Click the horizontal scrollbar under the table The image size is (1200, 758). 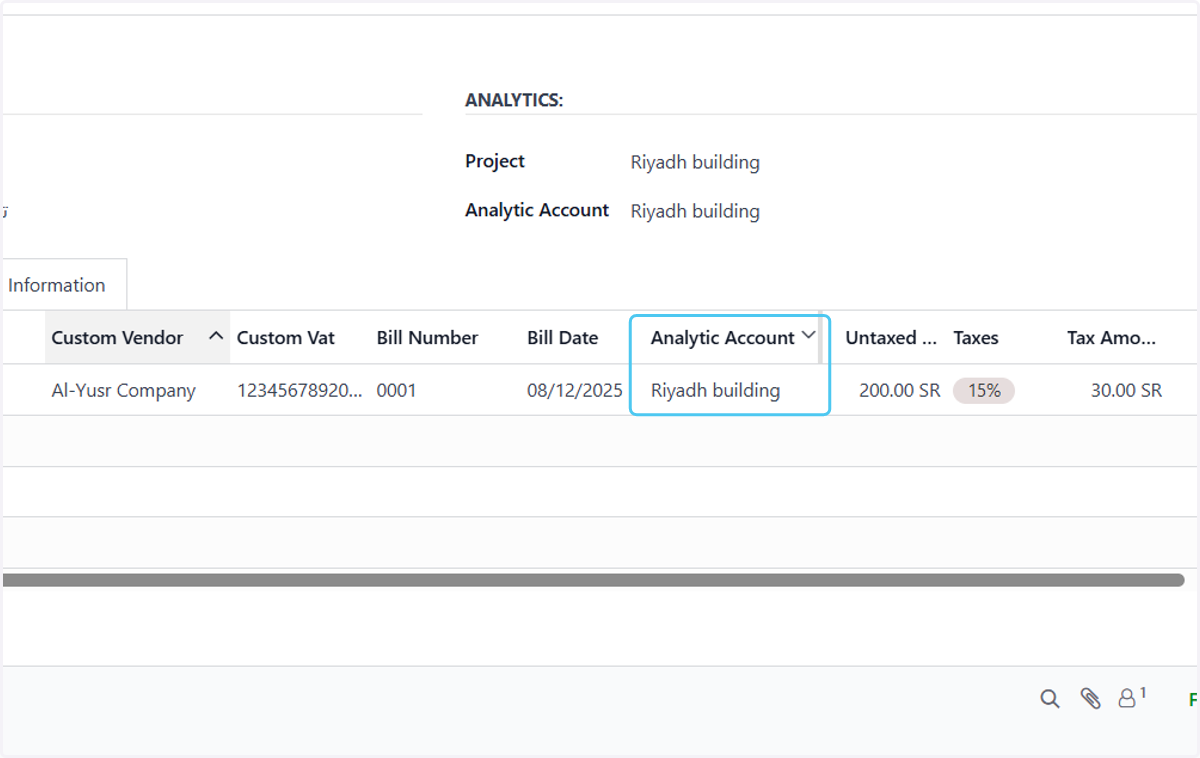pyautogui.click(x=593, y=580)
